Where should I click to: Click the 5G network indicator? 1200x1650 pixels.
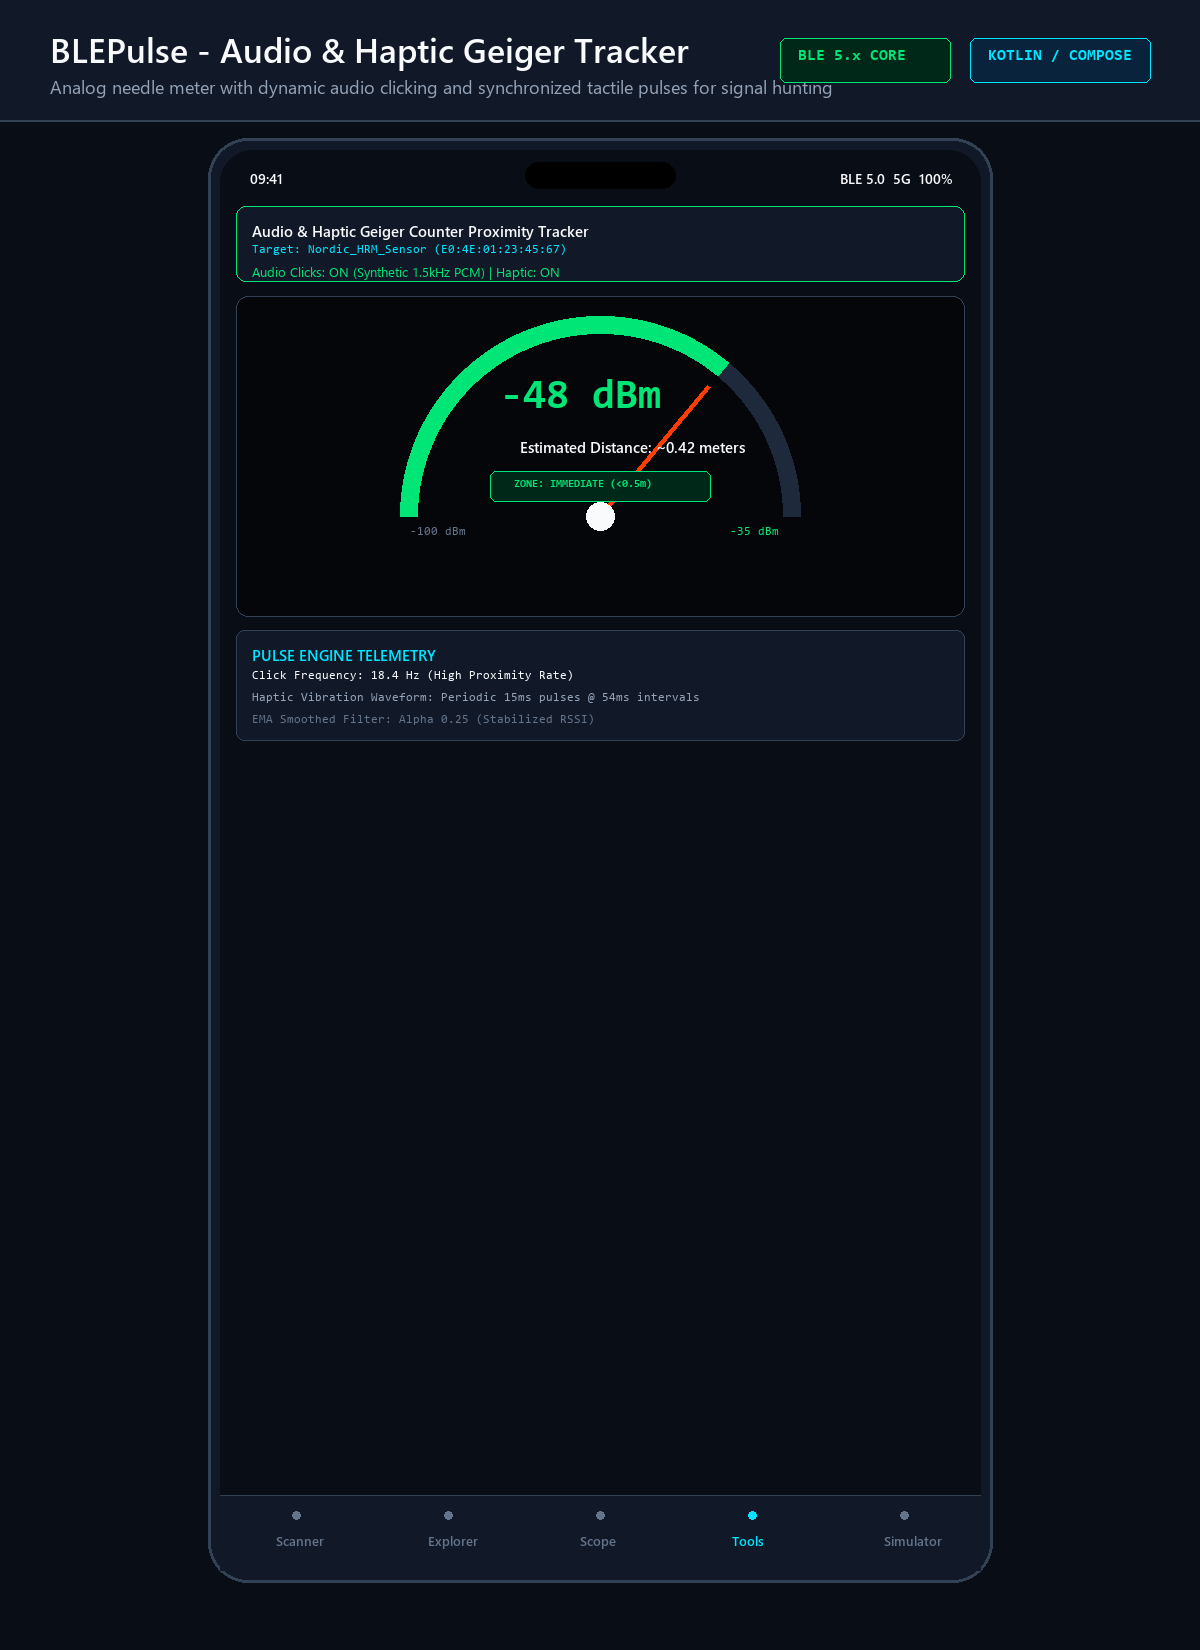pos(902,179)
